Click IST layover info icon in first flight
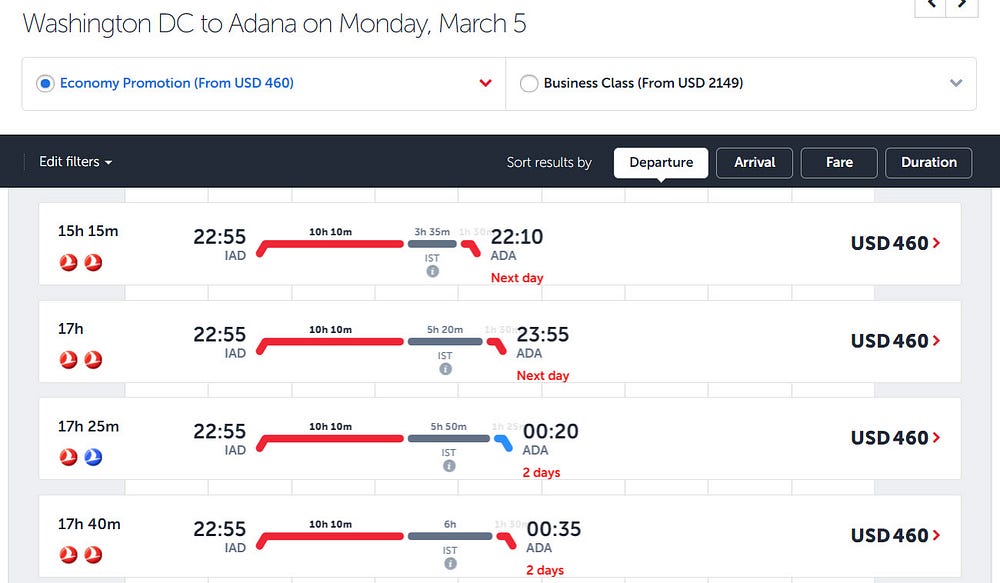 tap(432, 271)
